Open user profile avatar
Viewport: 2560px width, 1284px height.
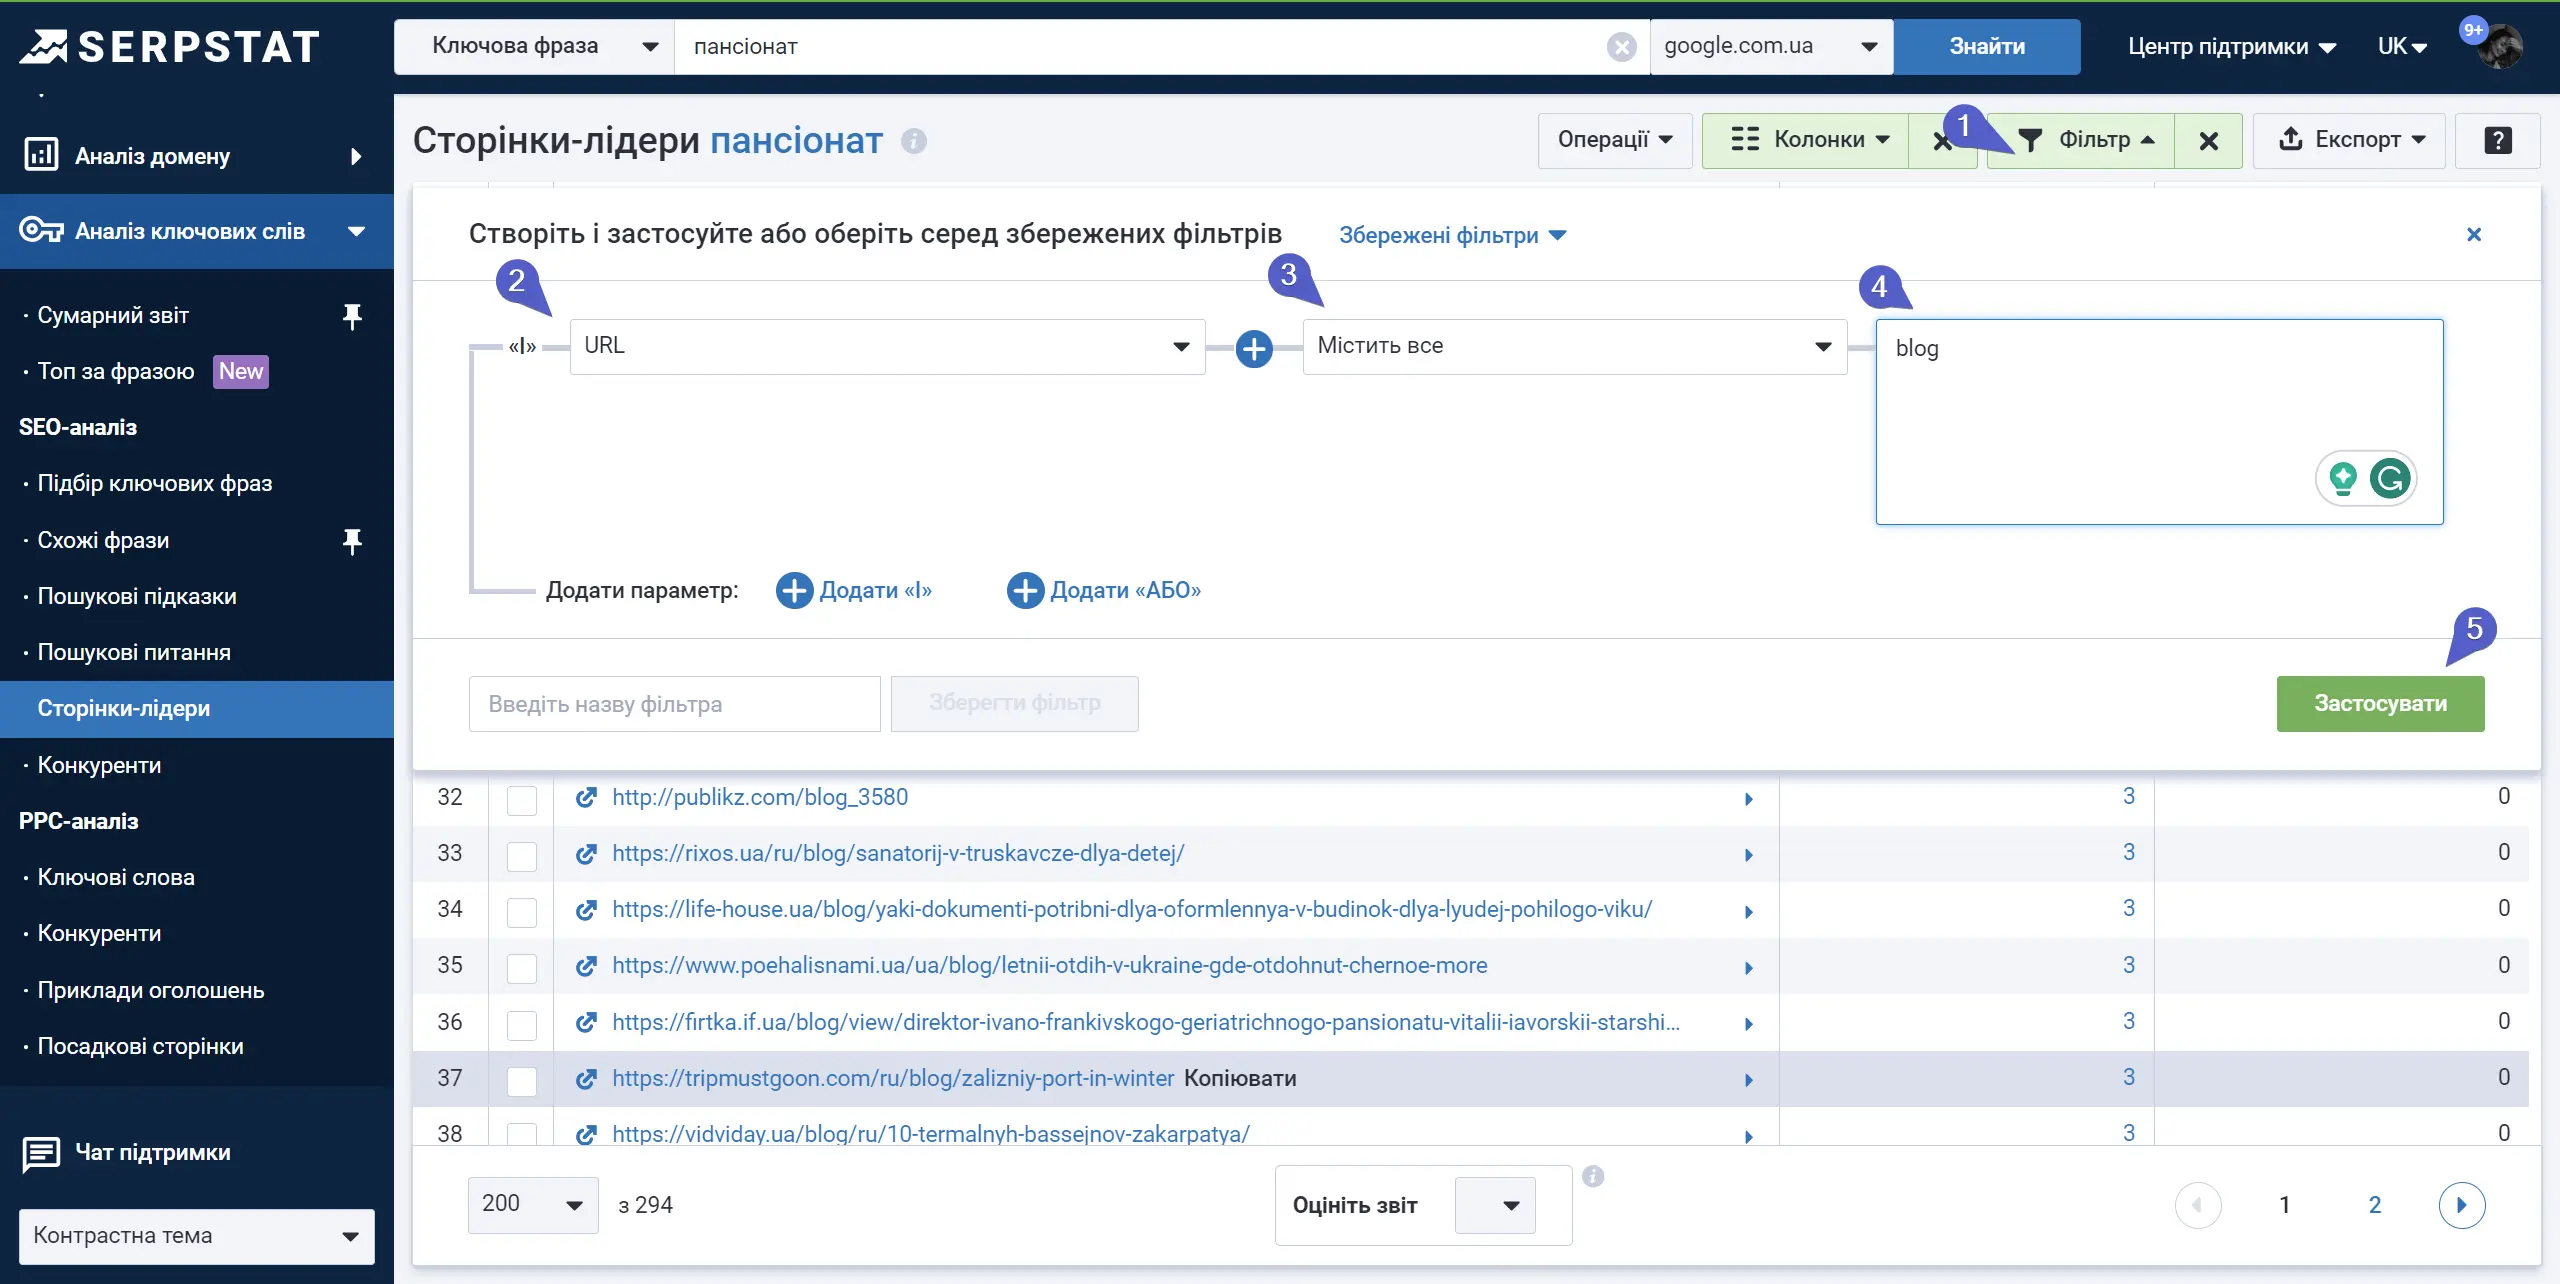pos(2499,46)
